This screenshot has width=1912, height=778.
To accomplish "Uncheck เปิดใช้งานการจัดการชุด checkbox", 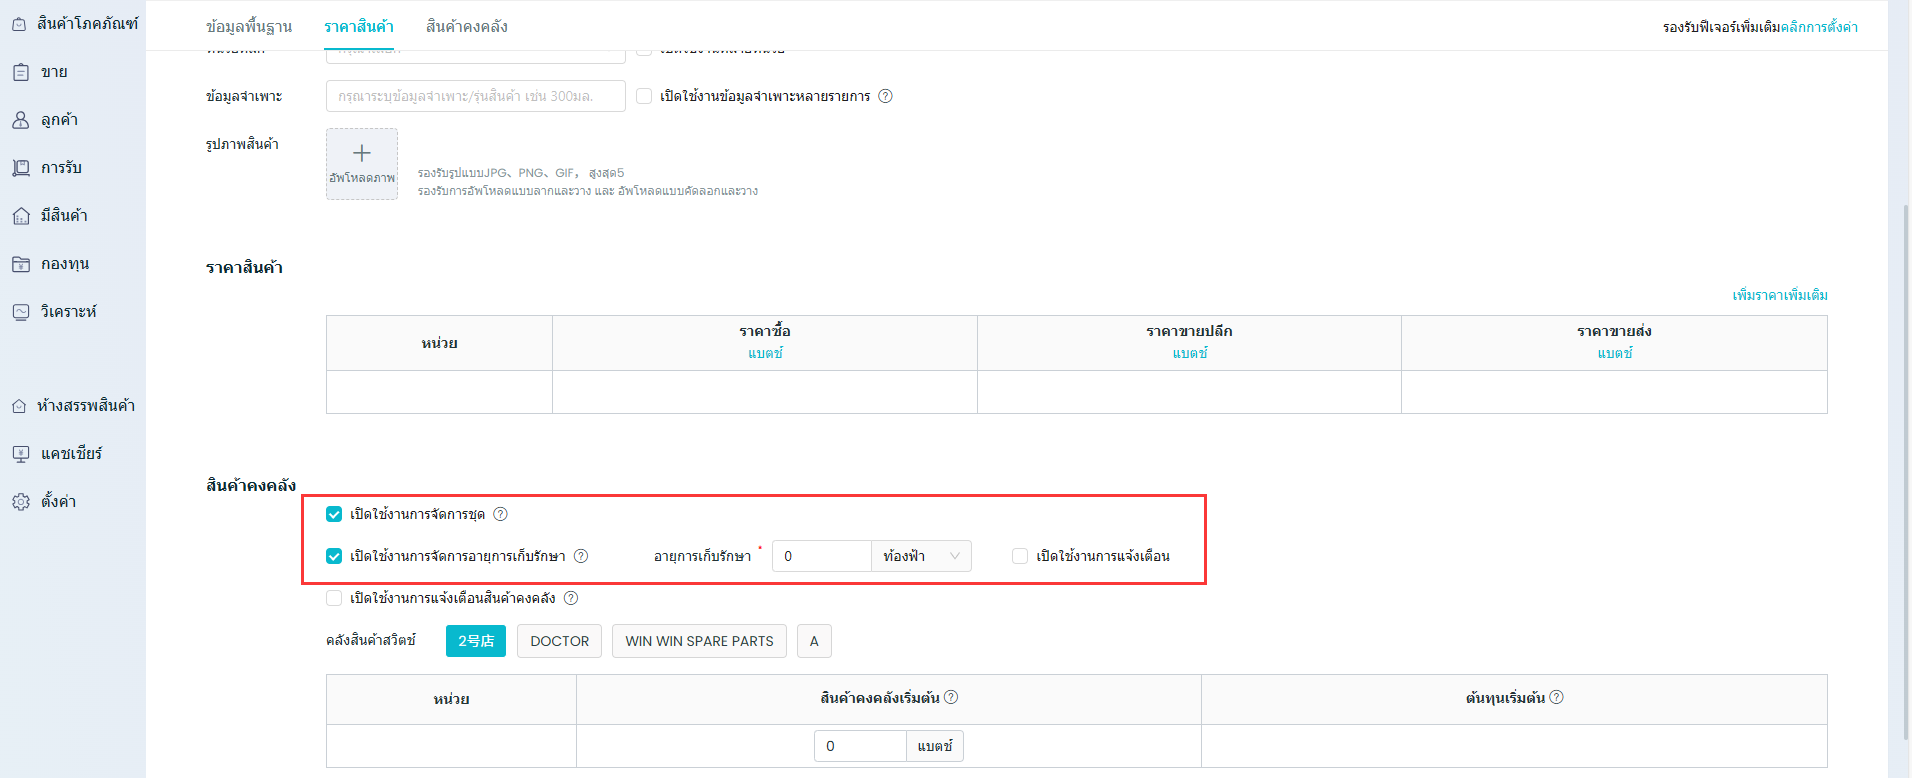I will click(334, 514).
